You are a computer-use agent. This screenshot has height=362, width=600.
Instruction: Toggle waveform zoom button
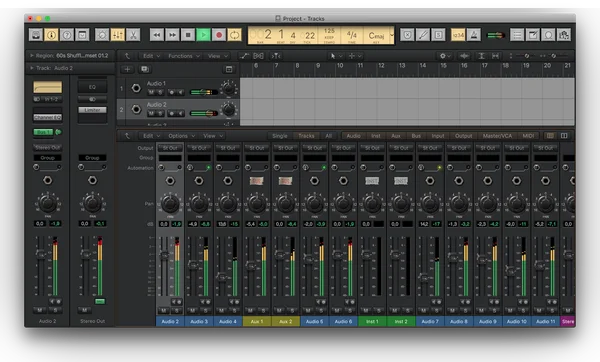tap(464, 56)
